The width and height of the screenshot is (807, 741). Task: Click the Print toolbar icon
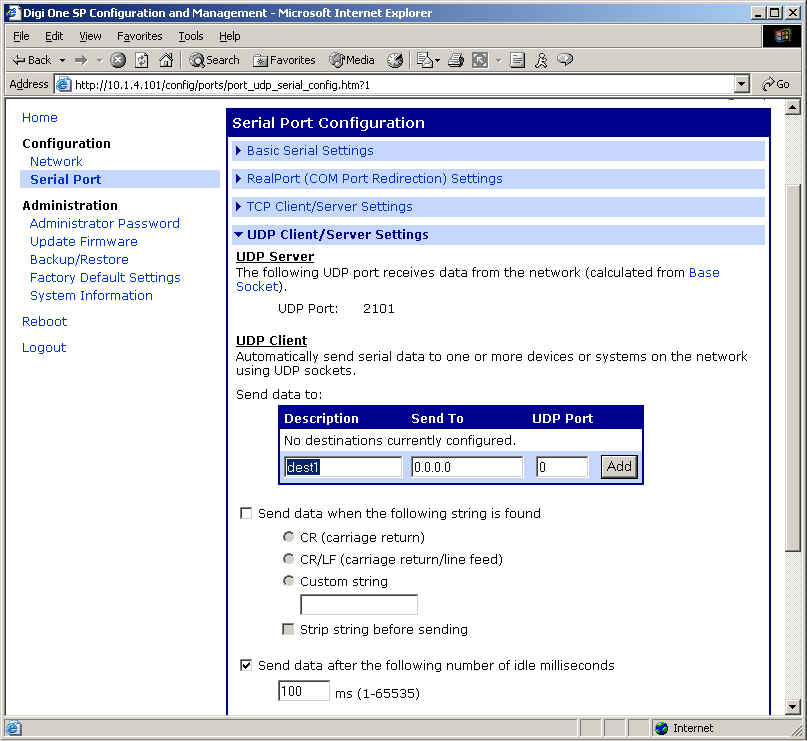click(454, 60)
